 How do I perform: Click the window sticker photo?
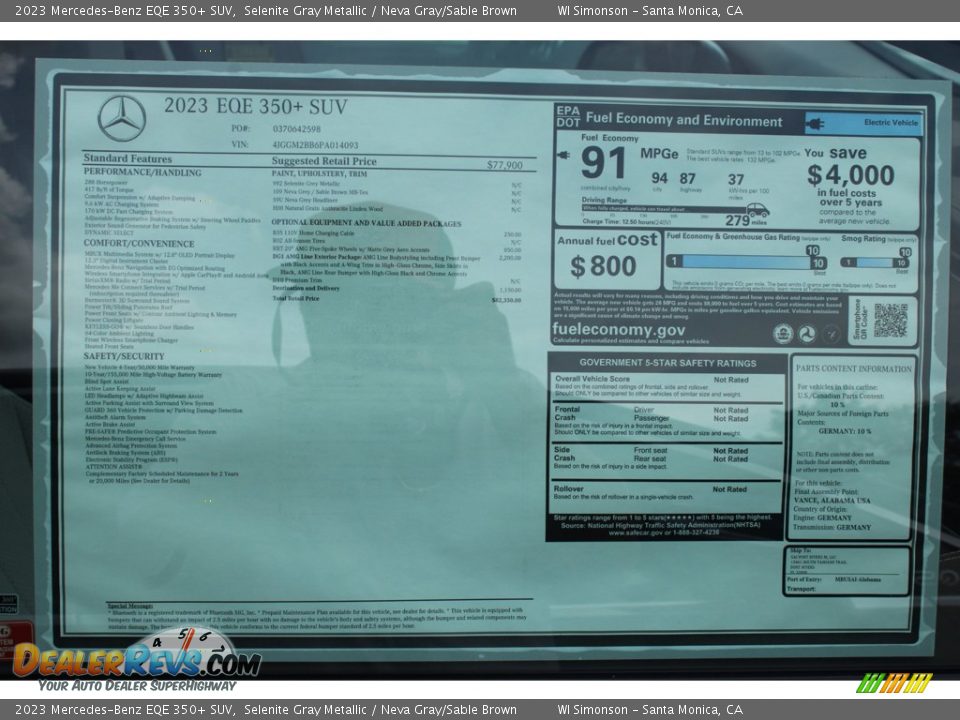480,360
